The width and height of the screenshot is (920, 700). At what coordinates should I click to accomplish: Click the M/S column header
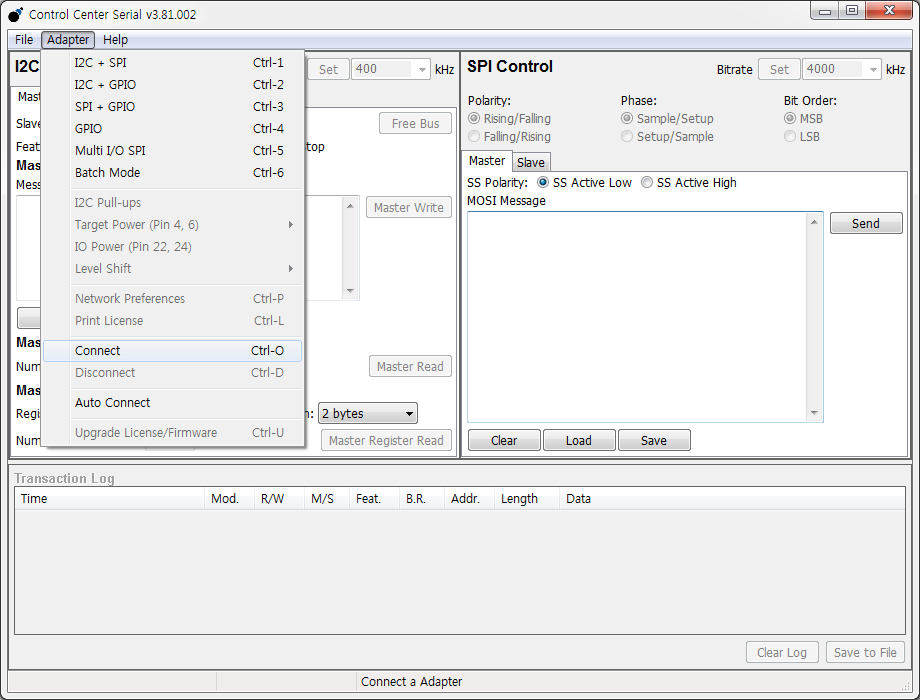[x=327, y=499]
